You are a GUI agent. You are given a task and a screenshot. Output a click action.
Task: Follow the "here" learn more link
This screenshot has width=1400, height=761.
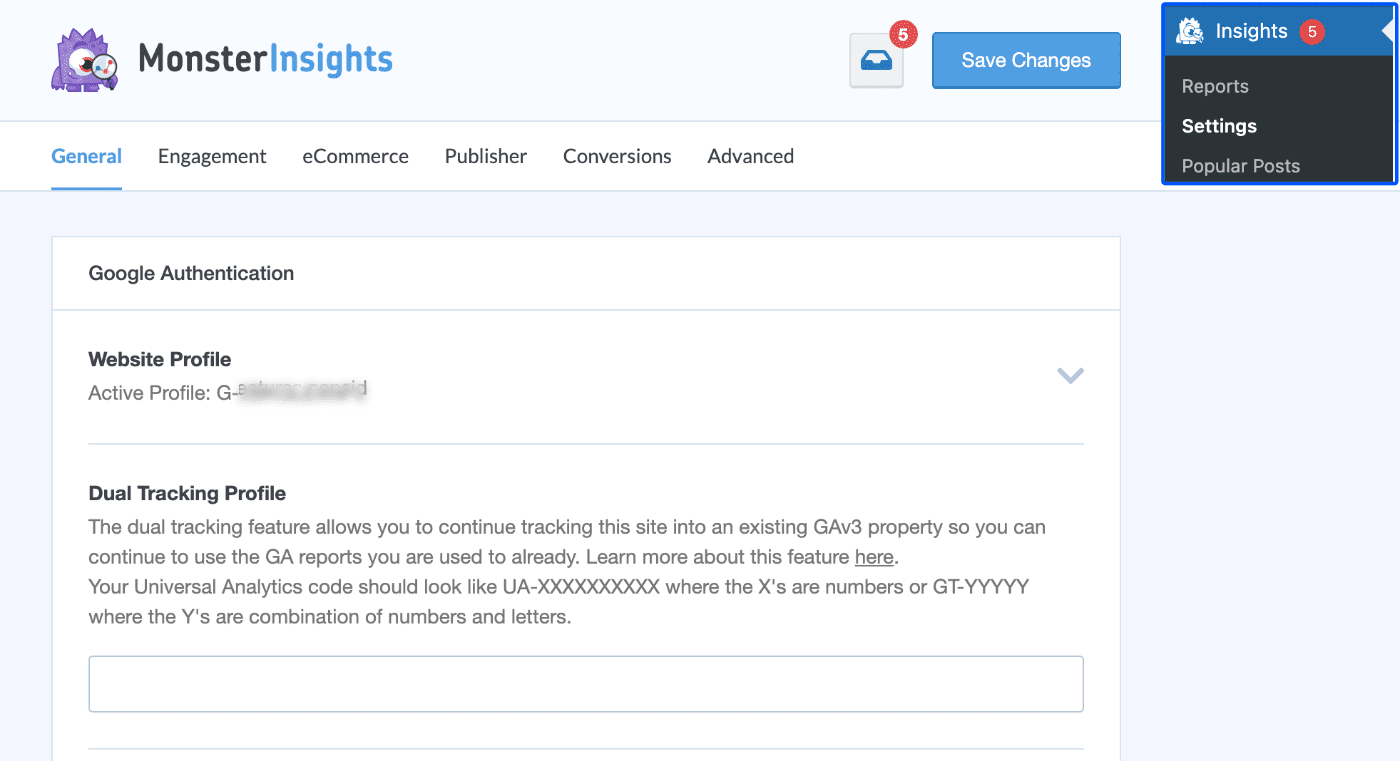pos(874,557)
